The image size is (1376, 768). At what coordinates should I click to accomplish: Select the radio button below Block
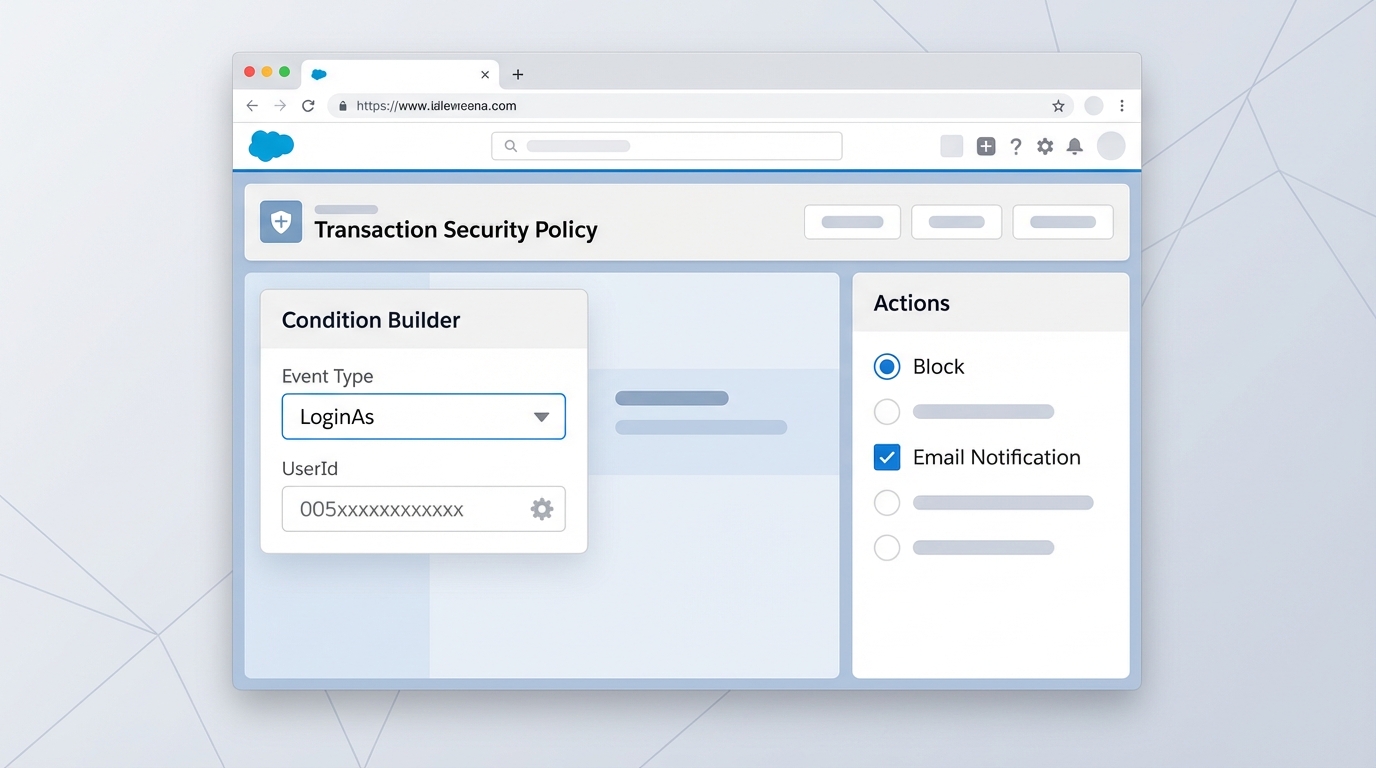(x=887, y=411)
